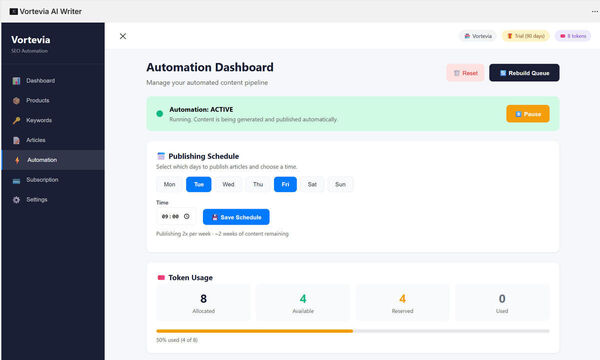The width and height of the screenshot is (600, 360).
Task: Click the pink ticket icon beside Token Usage
Action: coord(161,277)
